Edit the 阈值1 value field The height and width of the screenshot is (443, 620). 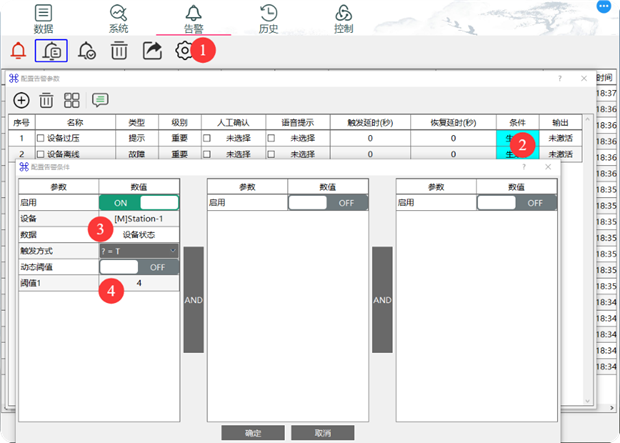click(x=139, y=283)
